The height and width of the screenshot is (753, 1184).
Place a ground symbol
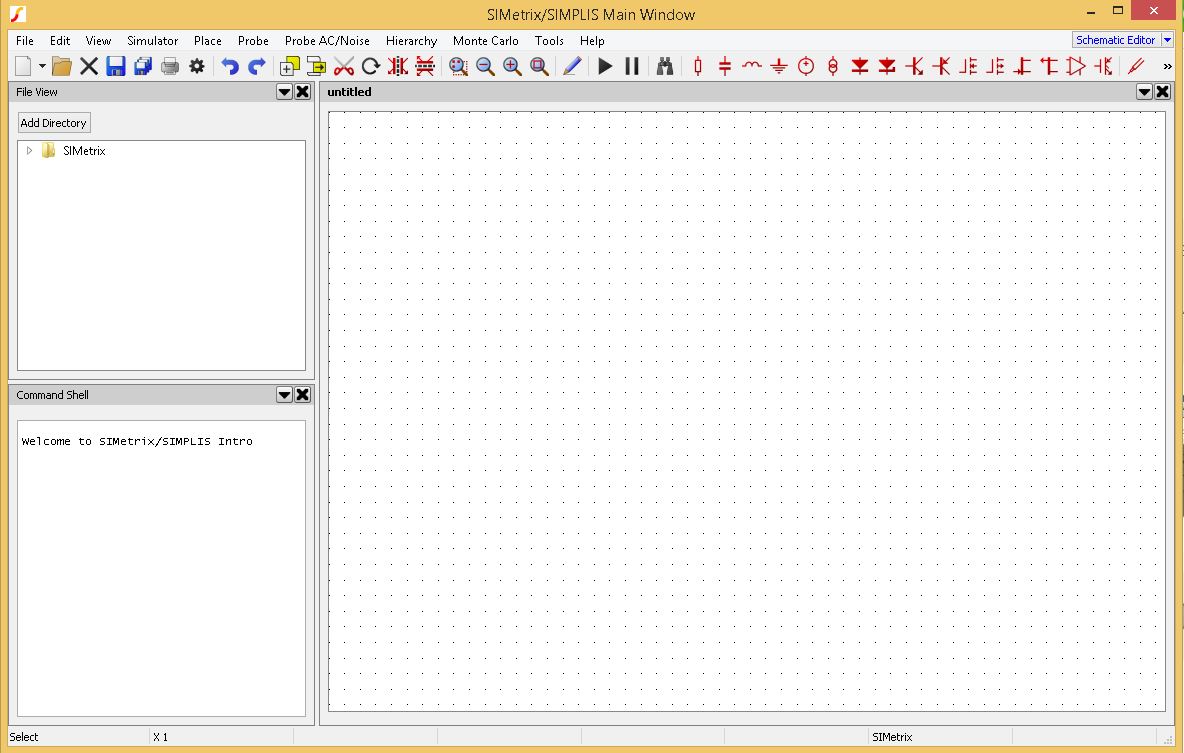(779, 66)
